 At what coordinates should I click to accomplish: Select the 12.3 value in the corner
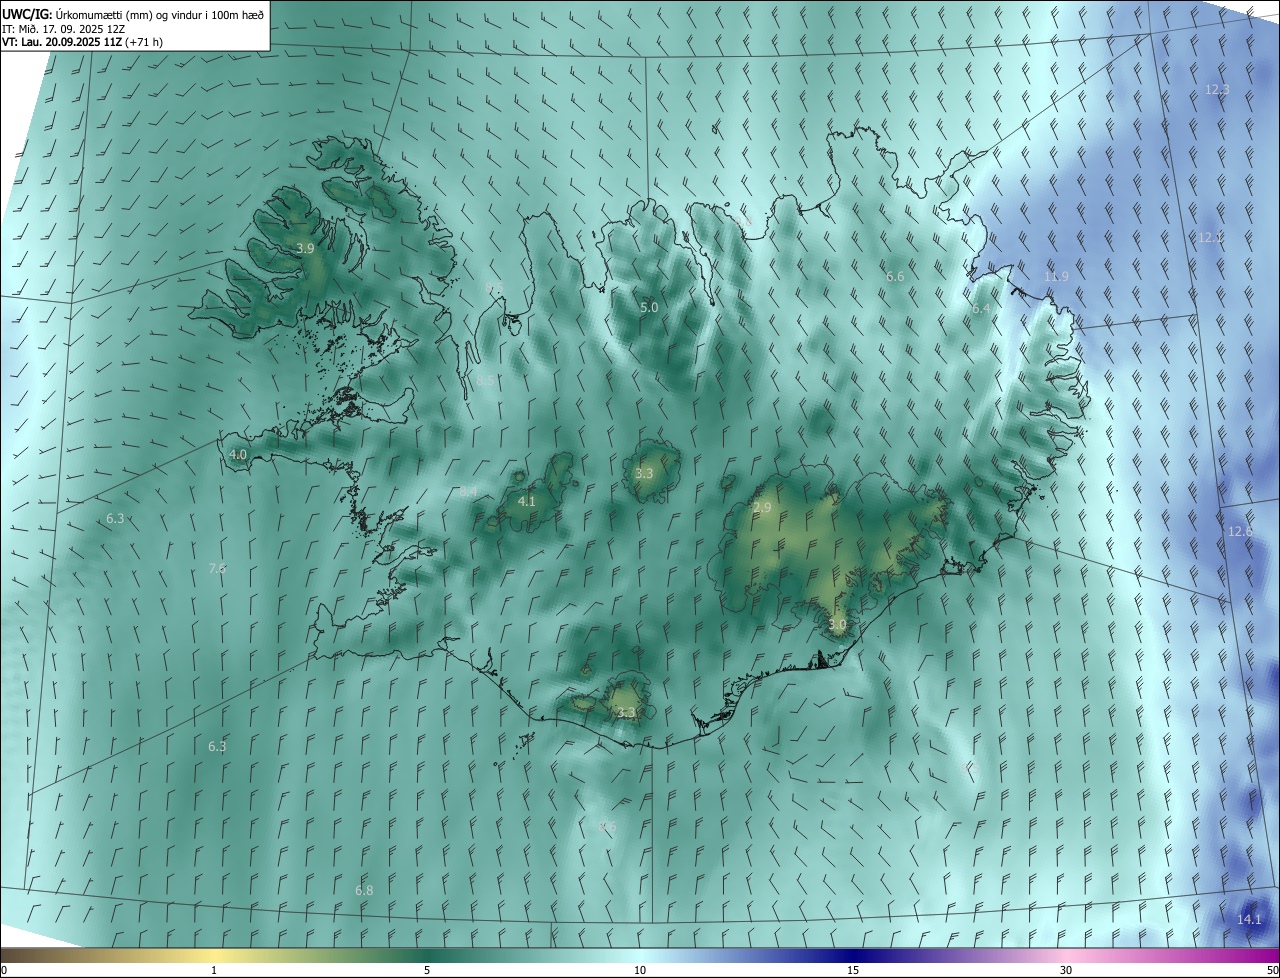pyautogui.click(x=1217, y=89)
